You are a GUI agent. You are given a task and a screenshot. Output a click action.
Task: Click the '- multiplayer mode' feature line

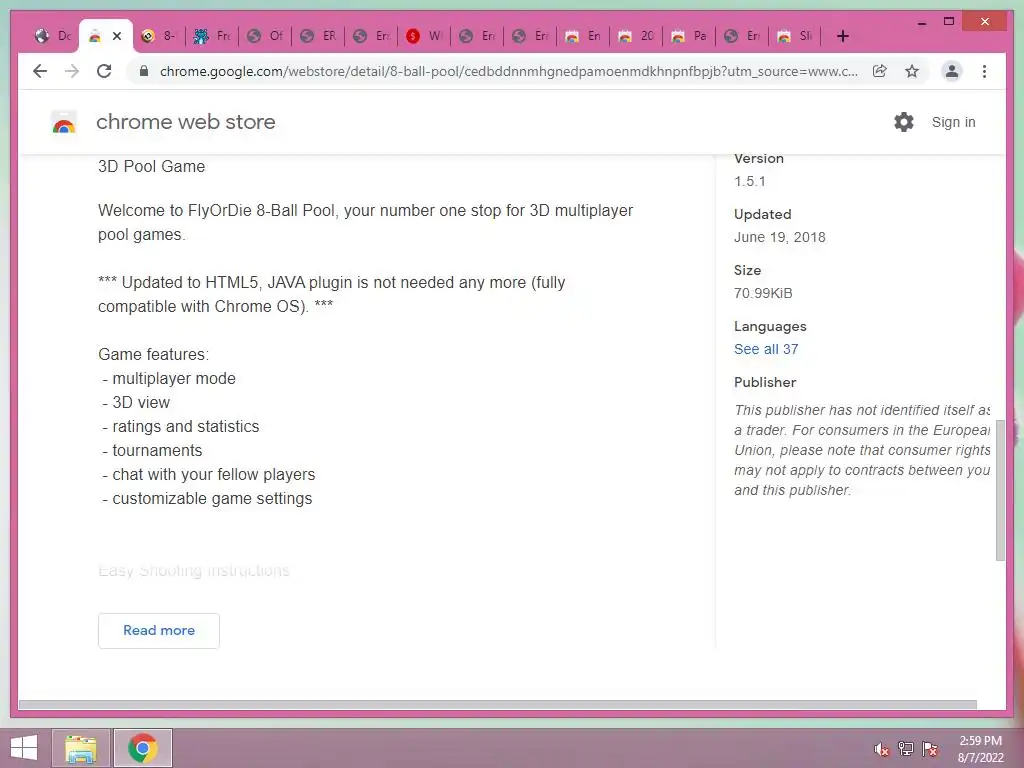(x=168, y=379)
